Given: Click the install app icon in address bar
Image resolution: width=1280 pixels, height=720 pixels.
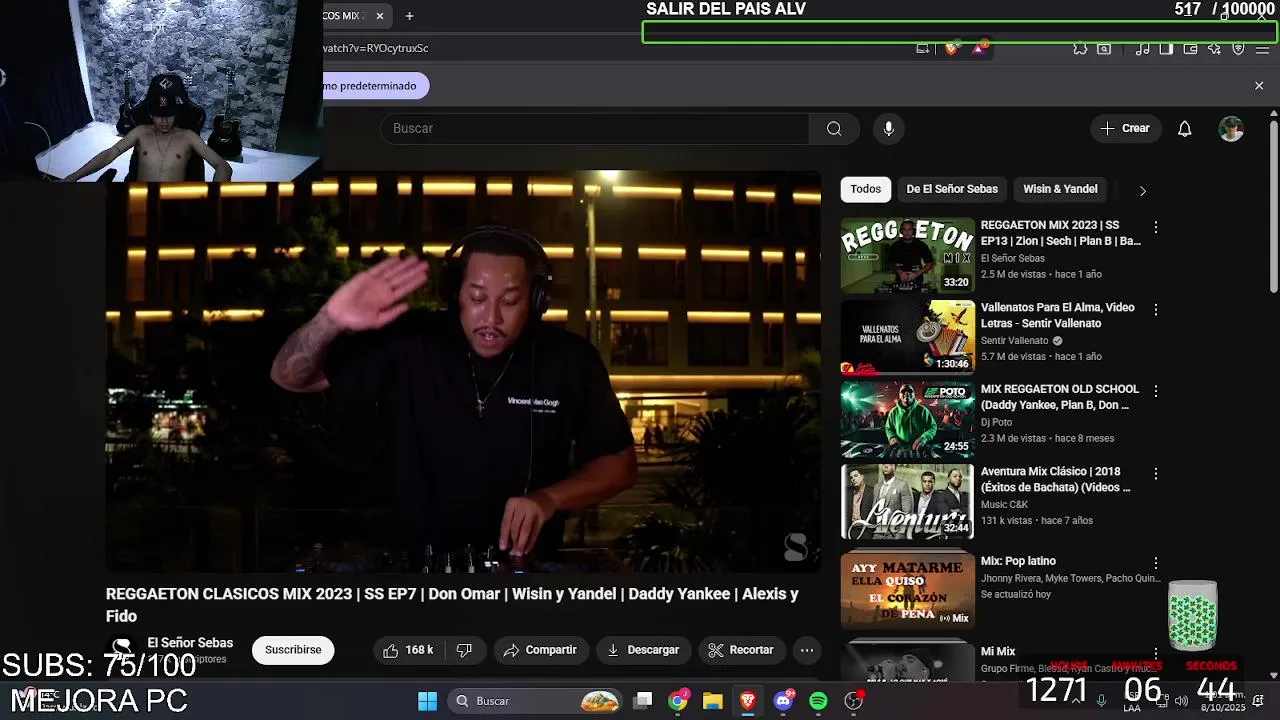Looking at the screenshot, I should pos(923,48).
